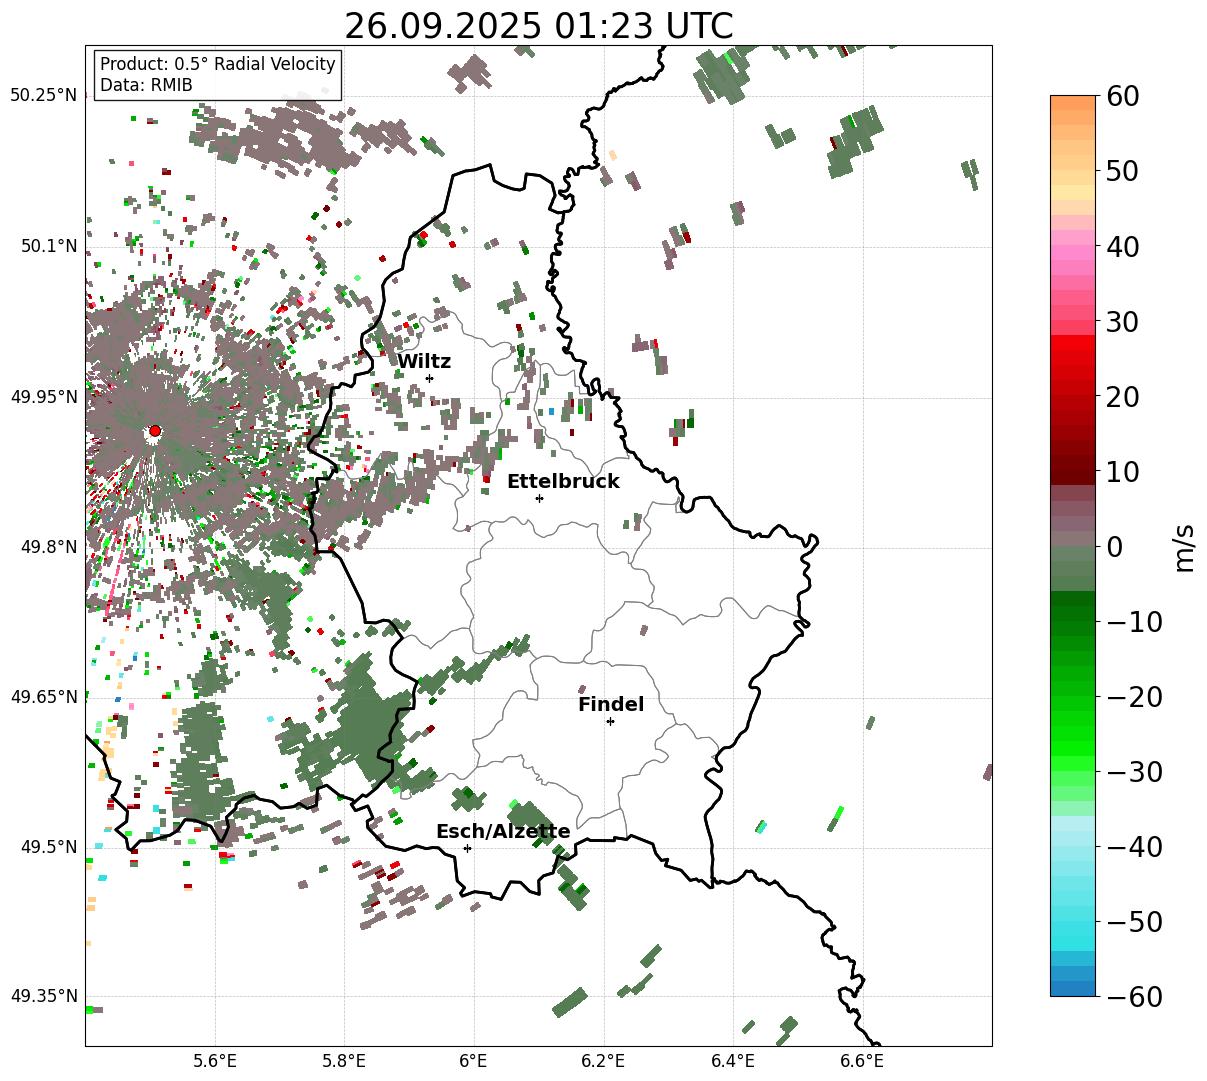Screen dimensions: 1207x1081
Task: Click the colorbar label 10
Action: (1121, 472)
